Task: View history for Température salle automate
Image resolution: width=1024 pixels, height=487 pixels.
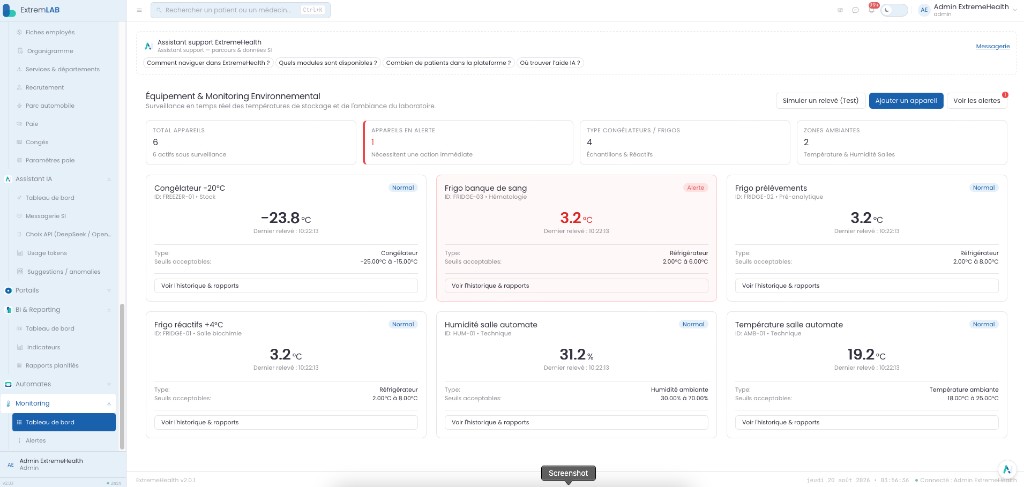Action: click(867, 422)
